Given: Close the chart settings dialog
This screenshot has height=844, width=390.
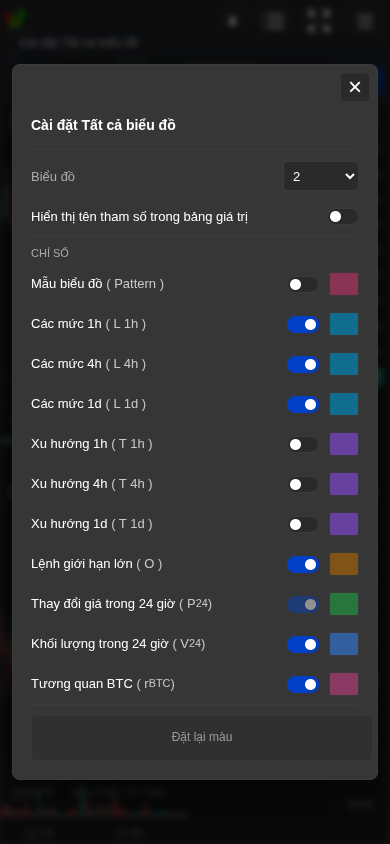Looking at the screenshot, I should coord(354,87).
